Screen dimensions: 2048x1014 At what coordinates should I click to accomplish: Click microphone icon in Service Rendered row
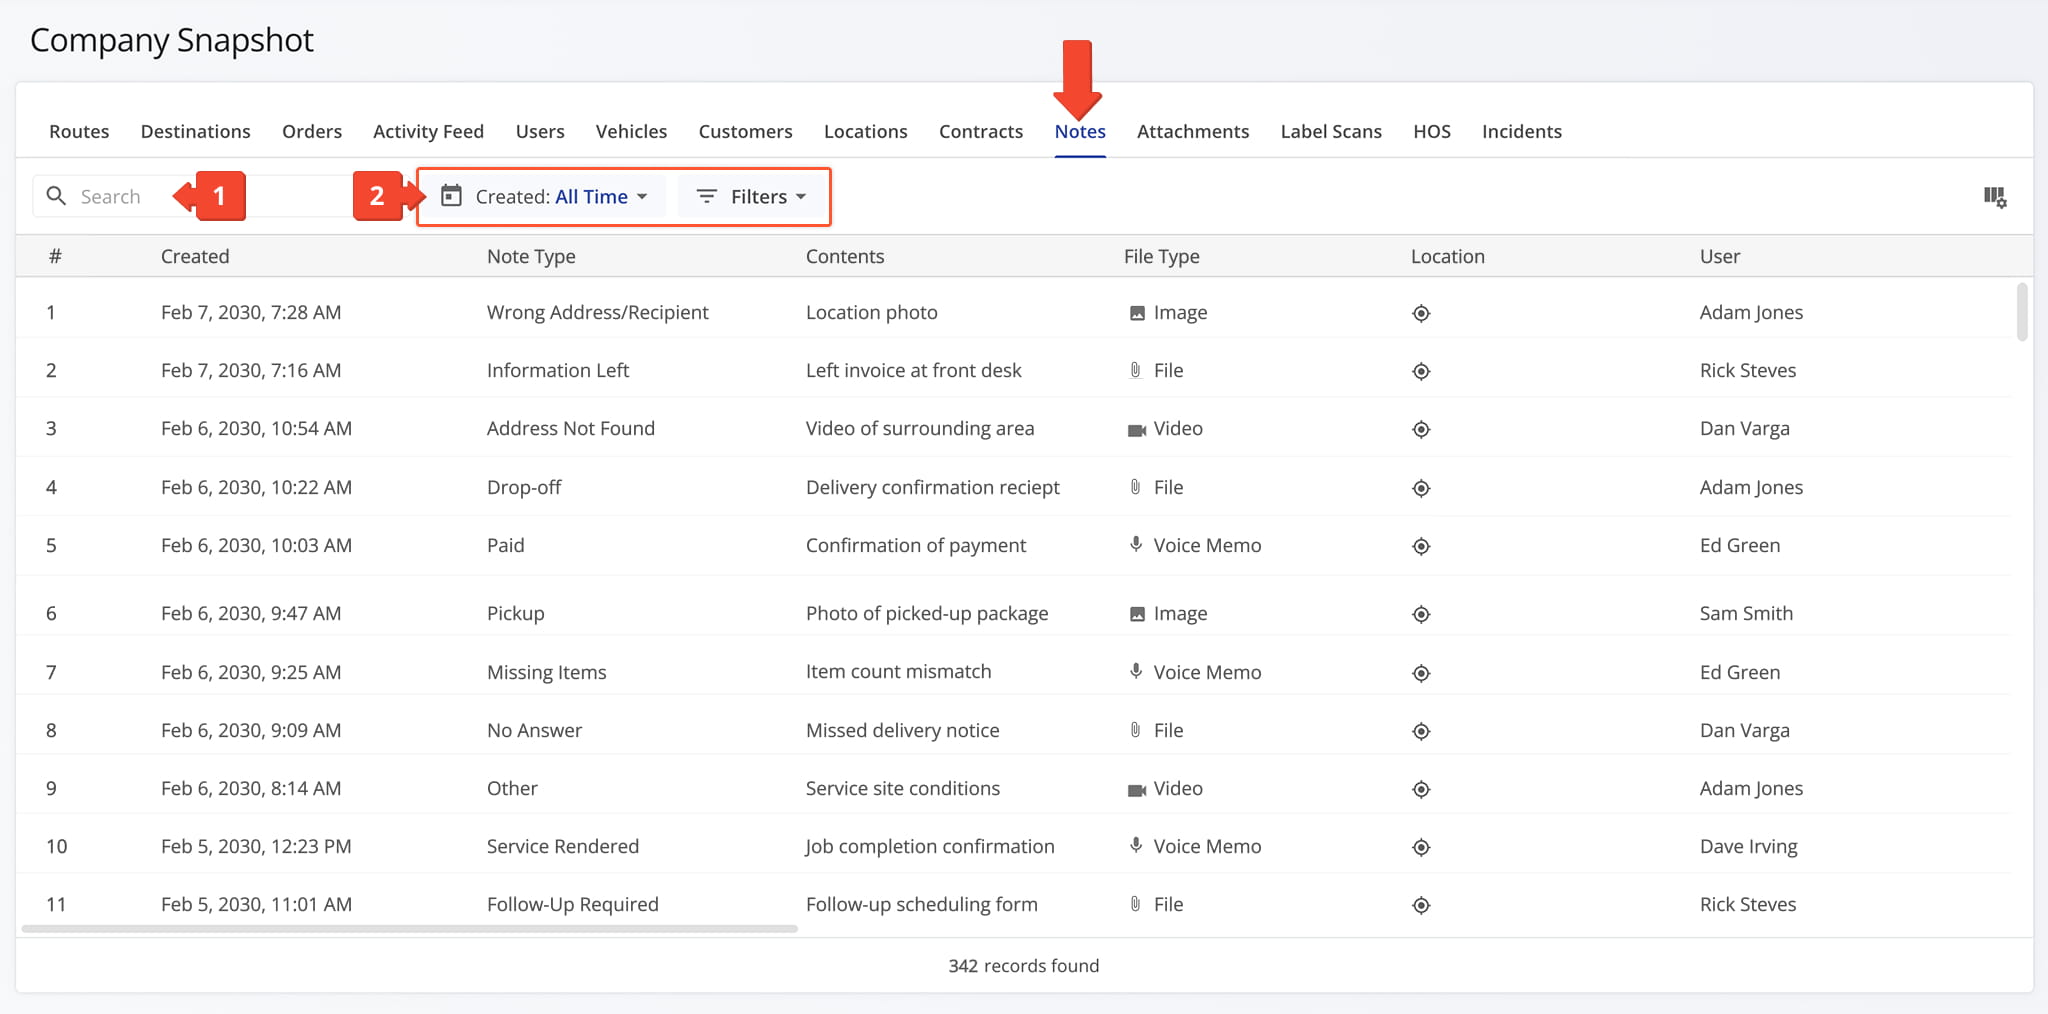coord(1136,845)
